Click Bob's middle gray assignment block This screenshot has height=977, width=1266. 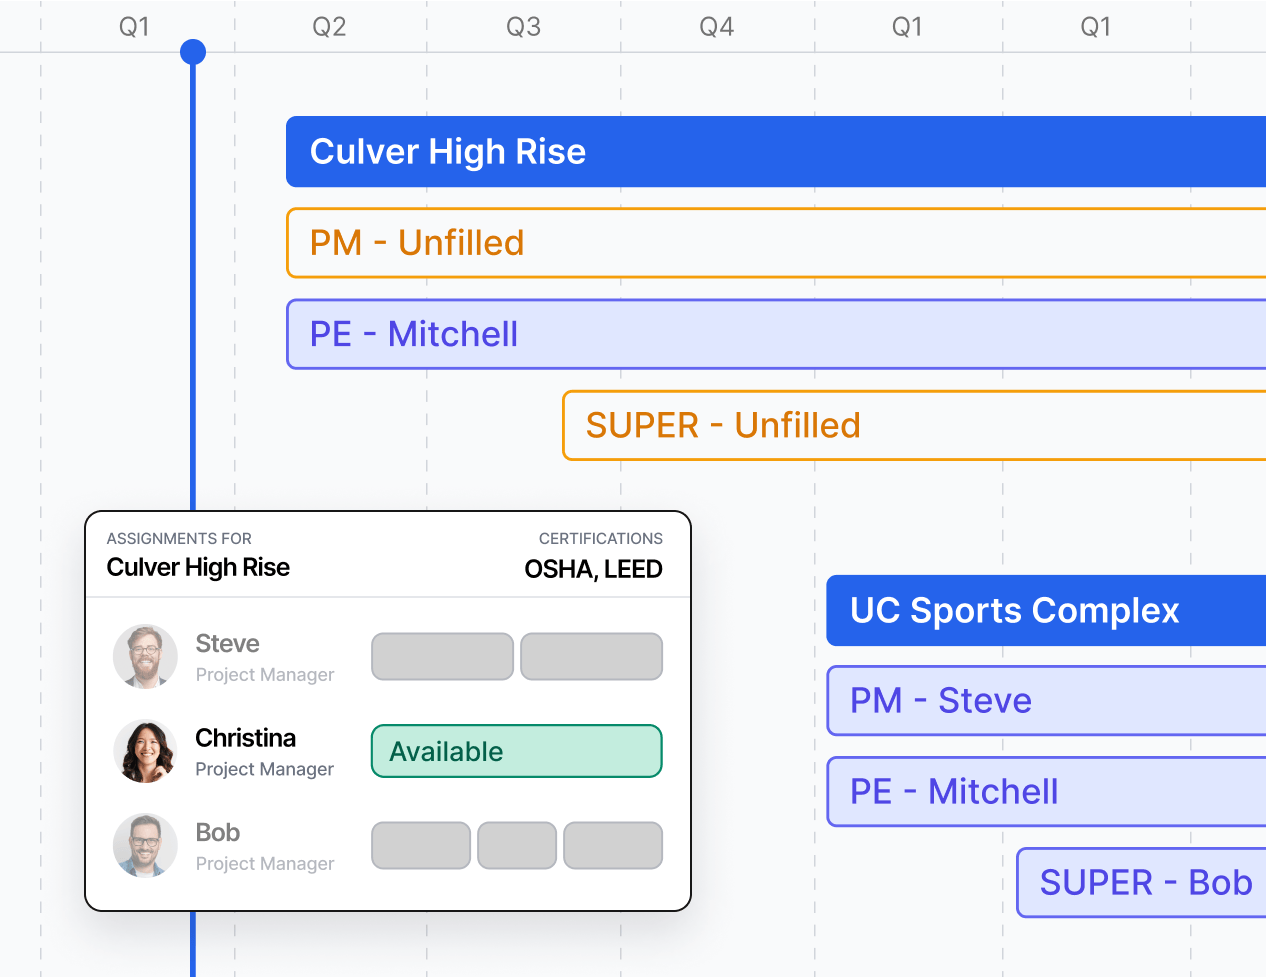[x=516, y=845]
